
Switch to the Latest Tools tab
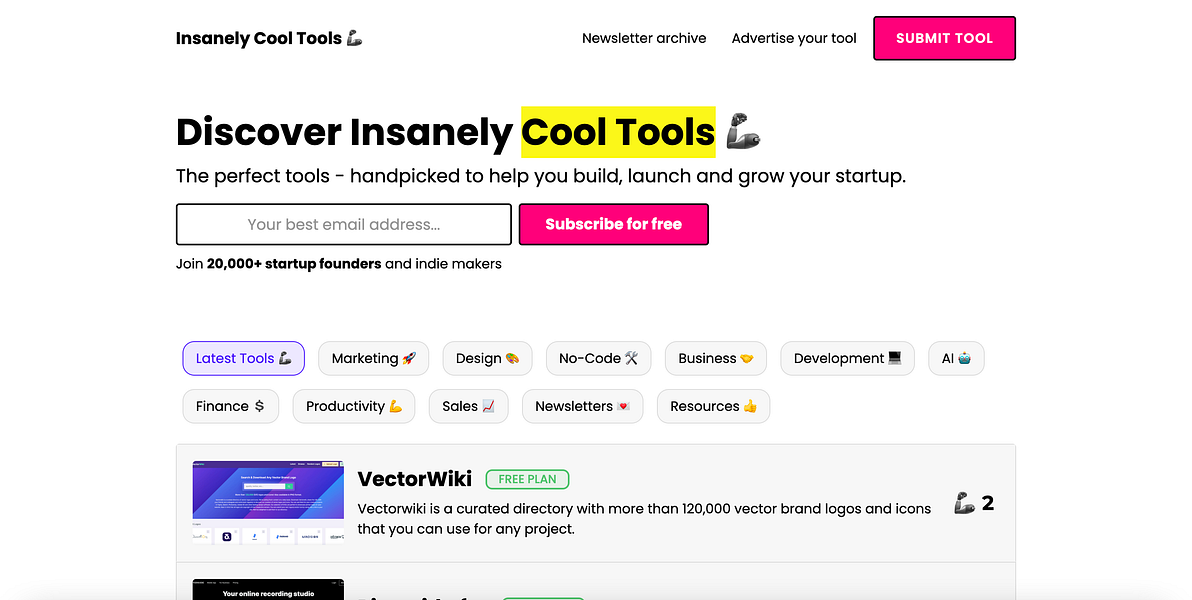[x=243, y=358]
